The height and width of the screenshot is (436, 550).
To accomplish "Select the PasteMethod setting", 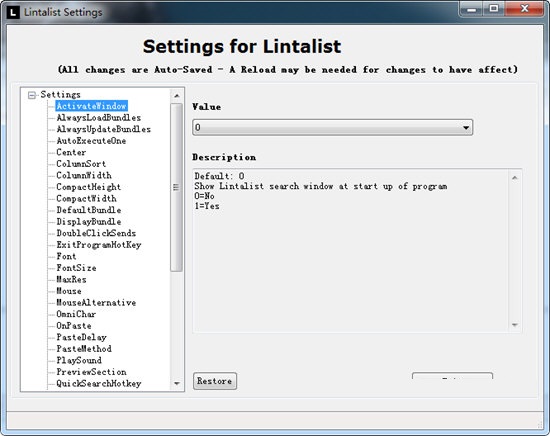I will pos(84,349).
